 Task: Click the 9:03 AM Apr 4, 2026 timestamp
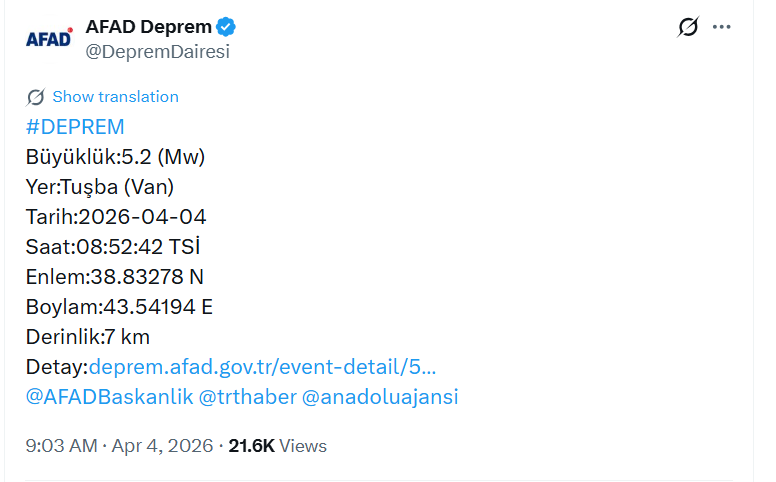[119, 446]
